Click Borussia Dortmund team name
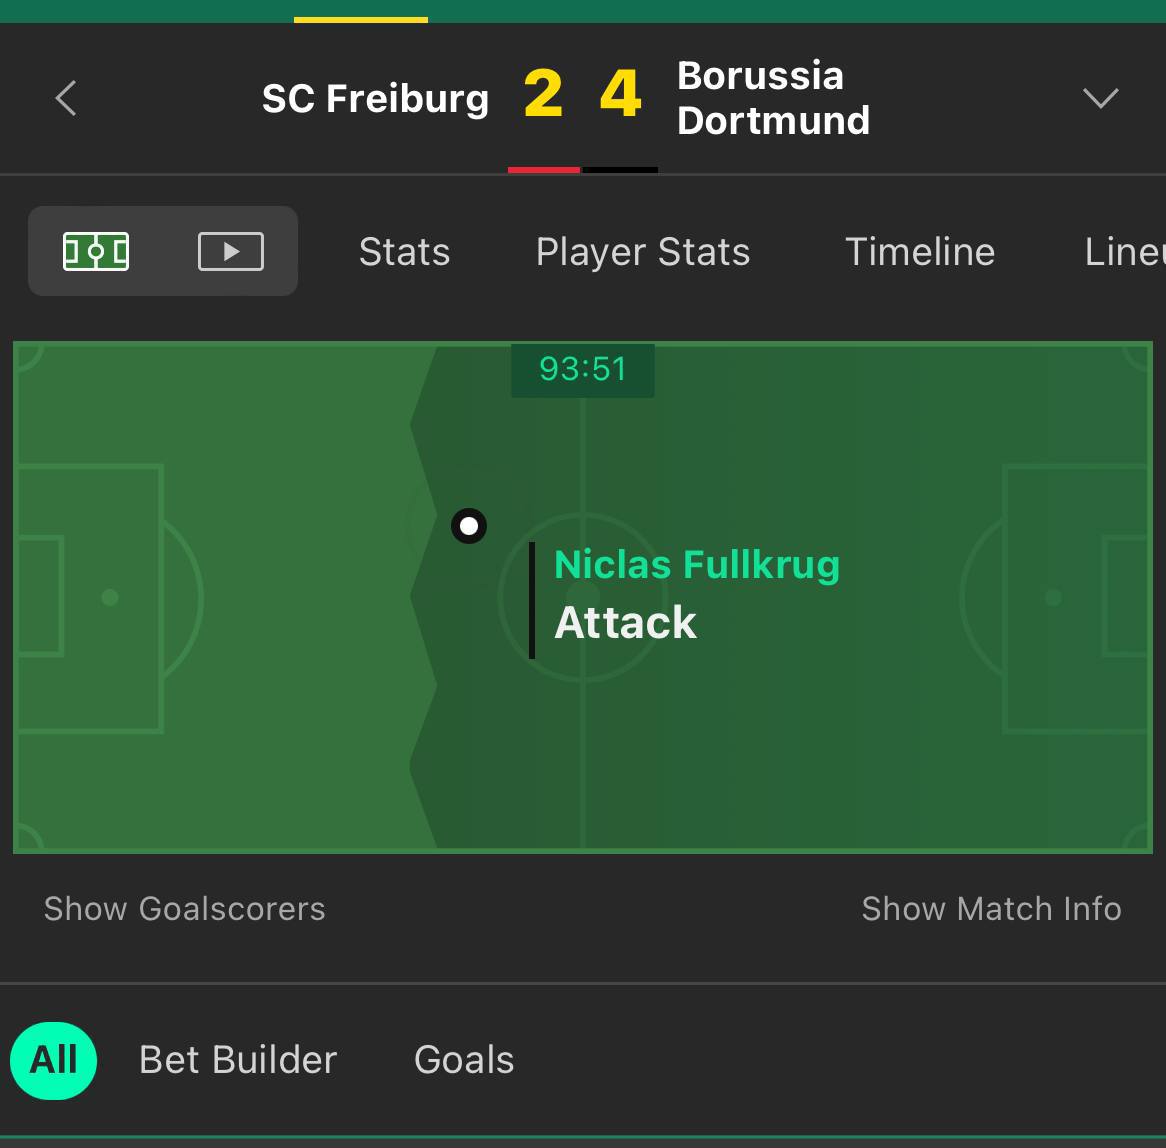 click(x=773, y=98)
